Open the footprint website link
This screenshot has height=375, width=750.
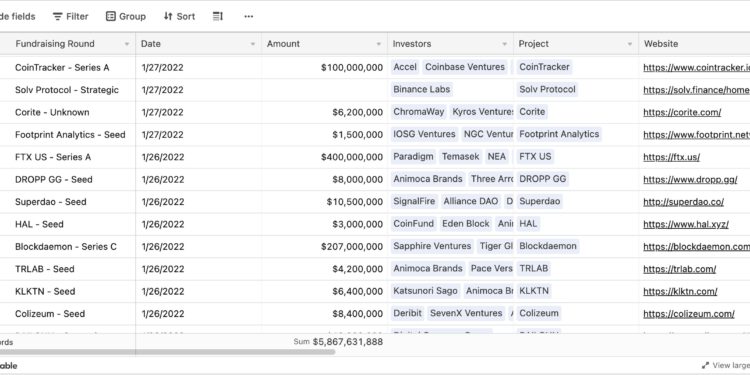pyautogui.click(x=696, y=135)
